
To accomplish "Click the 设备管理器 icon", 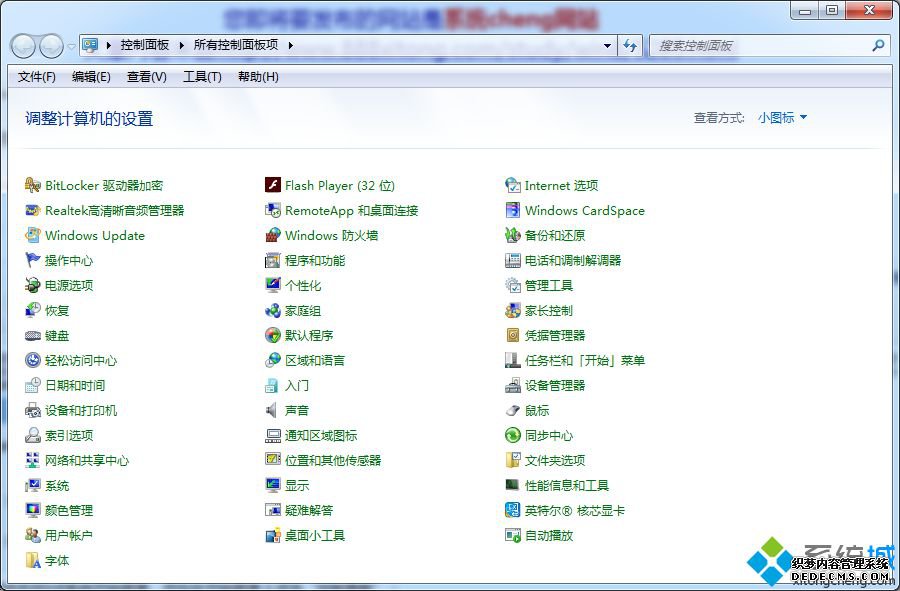I will coord(513,386).
